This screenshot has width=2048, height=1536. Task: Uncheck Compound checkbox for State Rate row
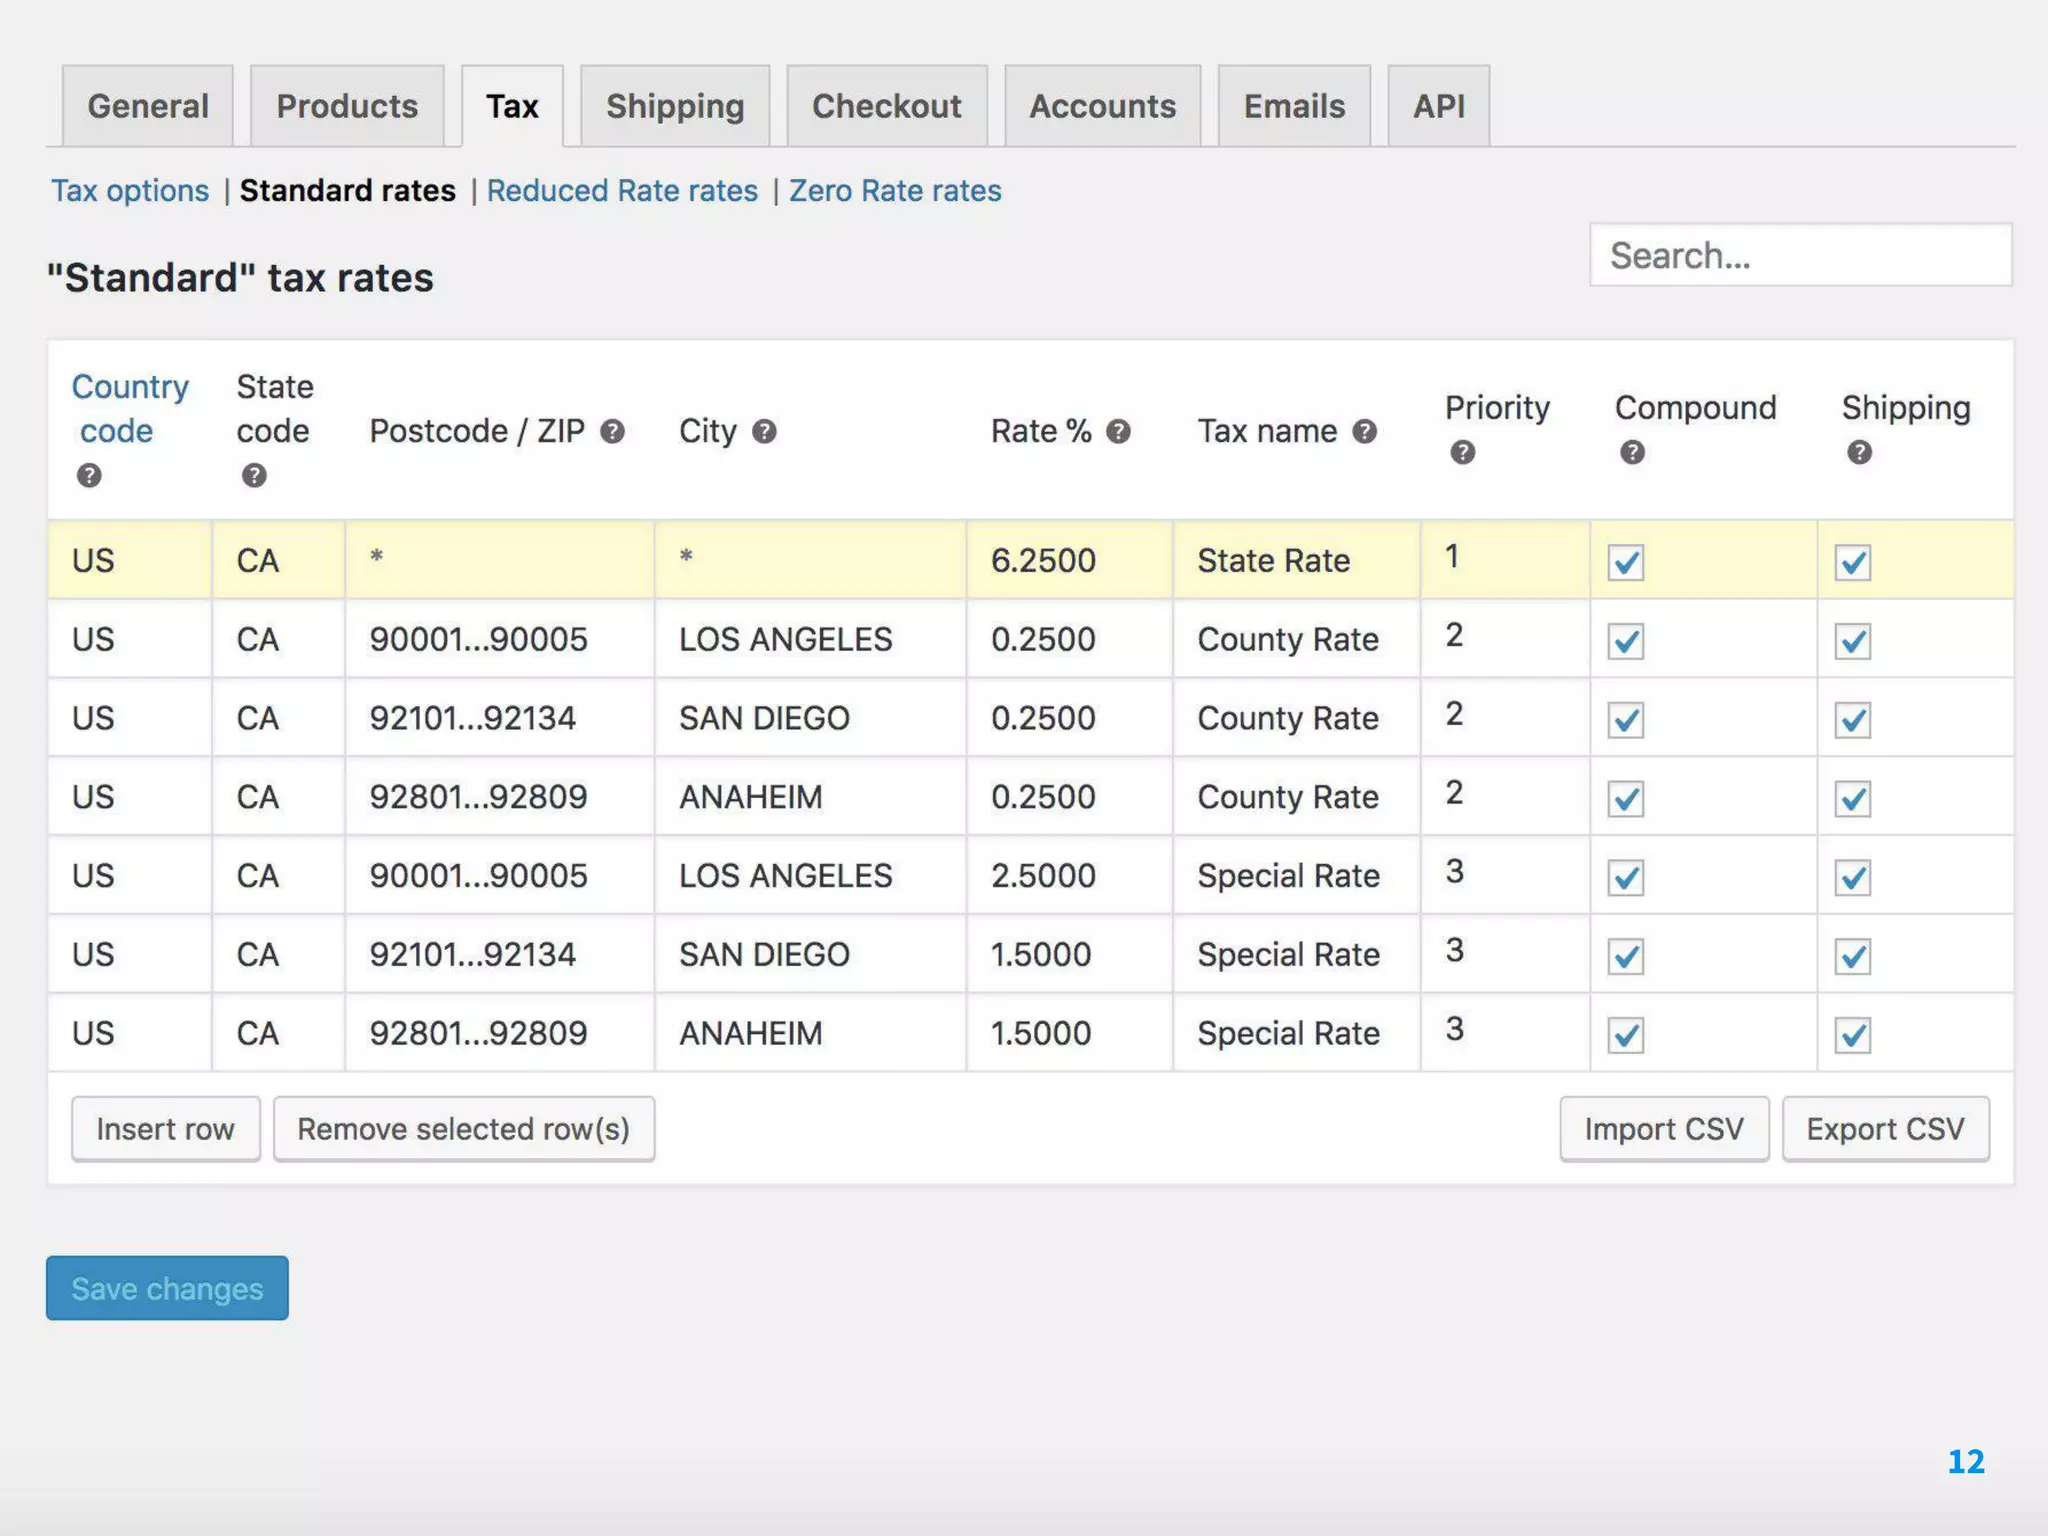(x=1626, y=562)
